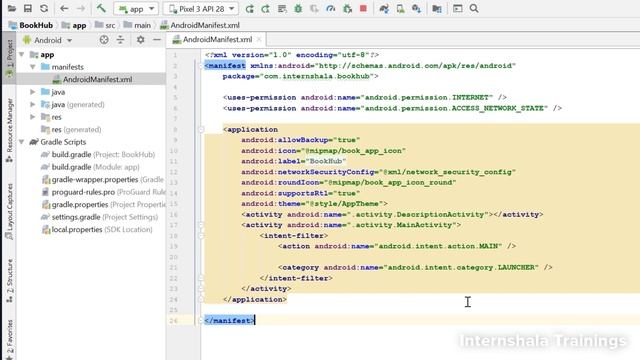Stop the app with the red square

point(363,9)
